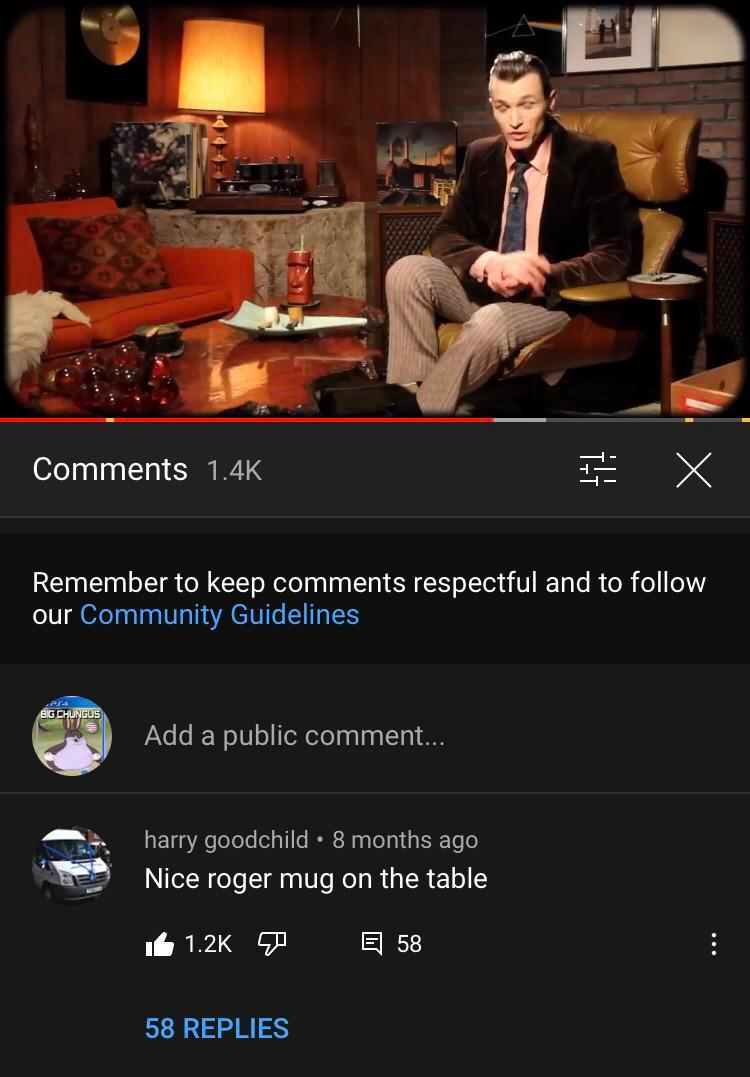Tap the grey buffered section of the progress bar
Image resolution: width=750 pixels, height=1077 pixels.
tap(520, 419)
